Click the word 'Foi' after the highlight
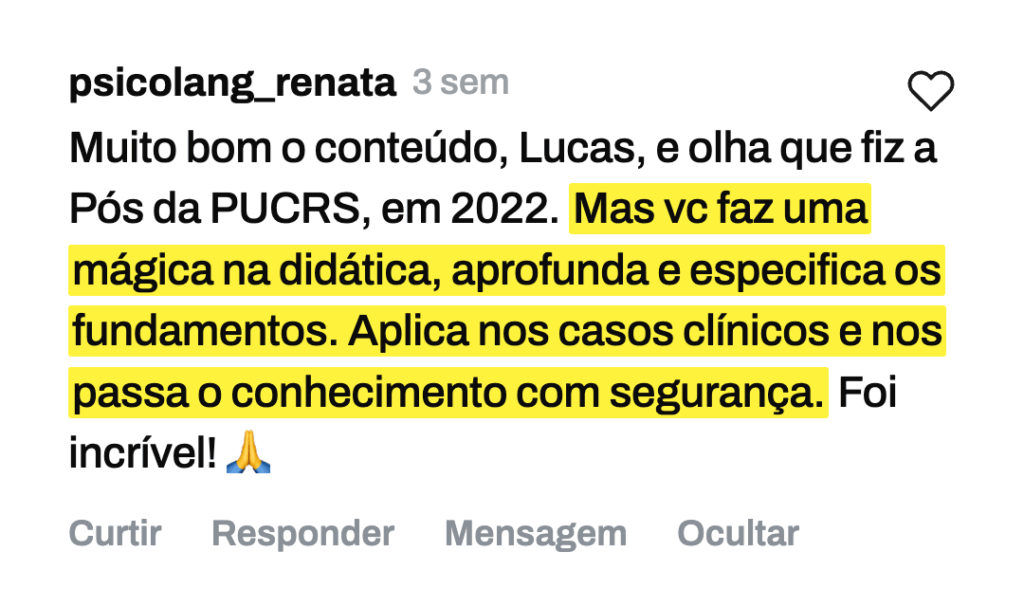This screenshot has width=1024, height=607. pyautogui.click(x=867, y=392)
